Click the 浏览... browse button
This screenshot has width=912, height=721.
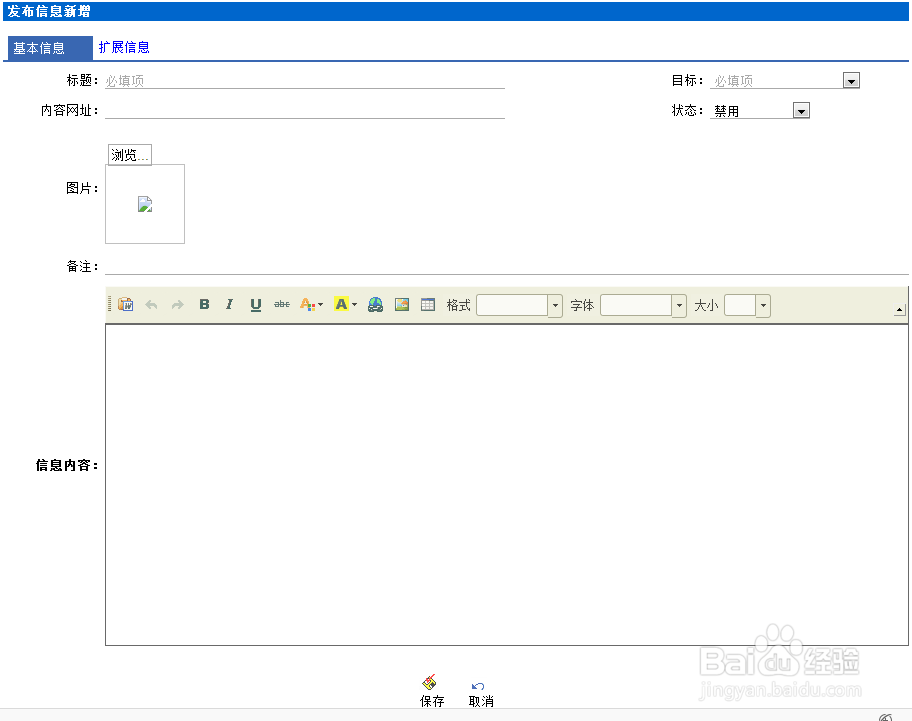[x=130, y=155]
